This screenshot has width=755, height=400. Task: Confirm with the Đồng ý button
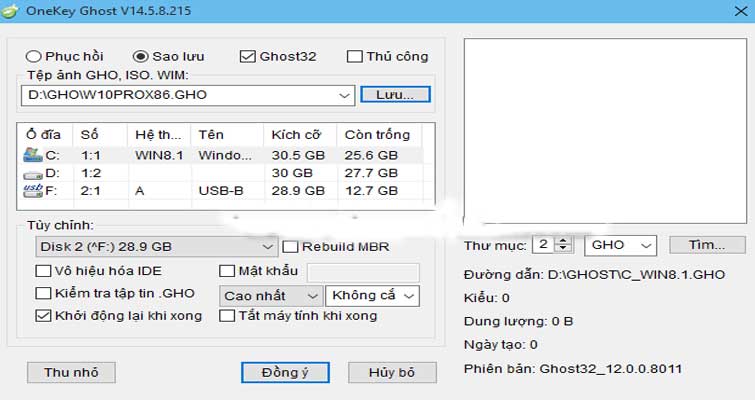tap(285, 373)
